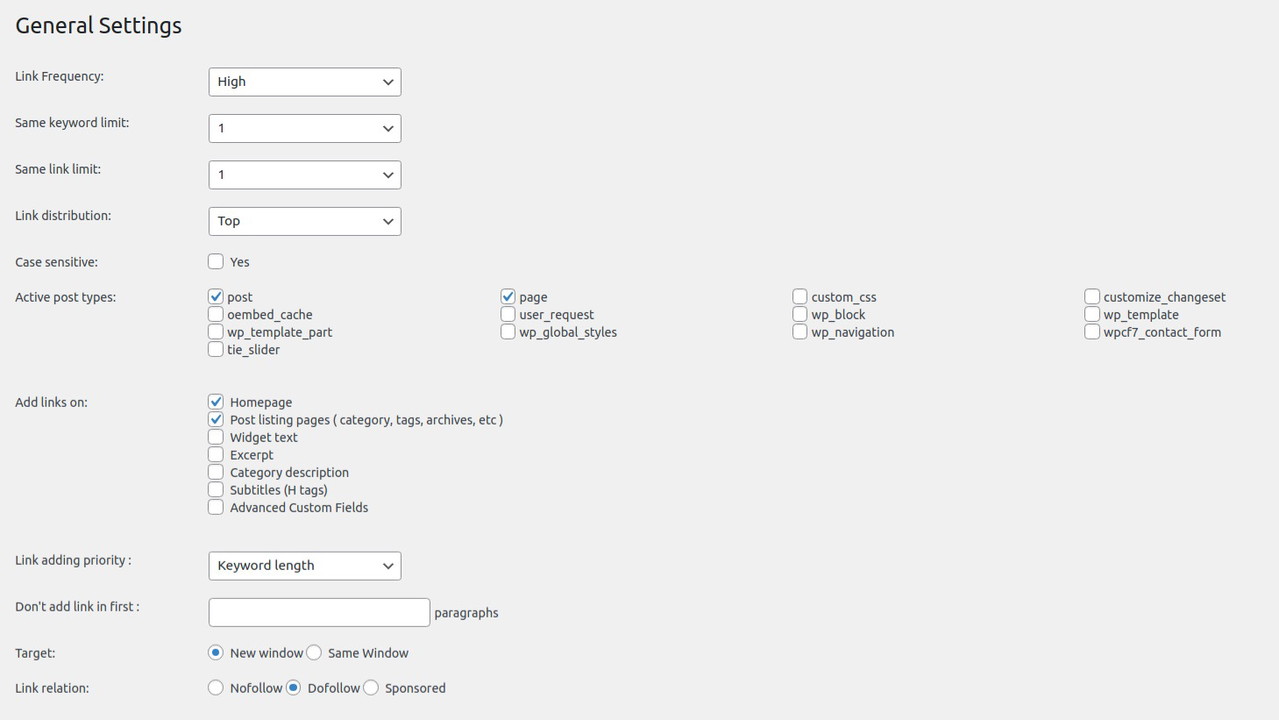Enable links in Category description
The image size is (1279, 720).
coord(216,472)
